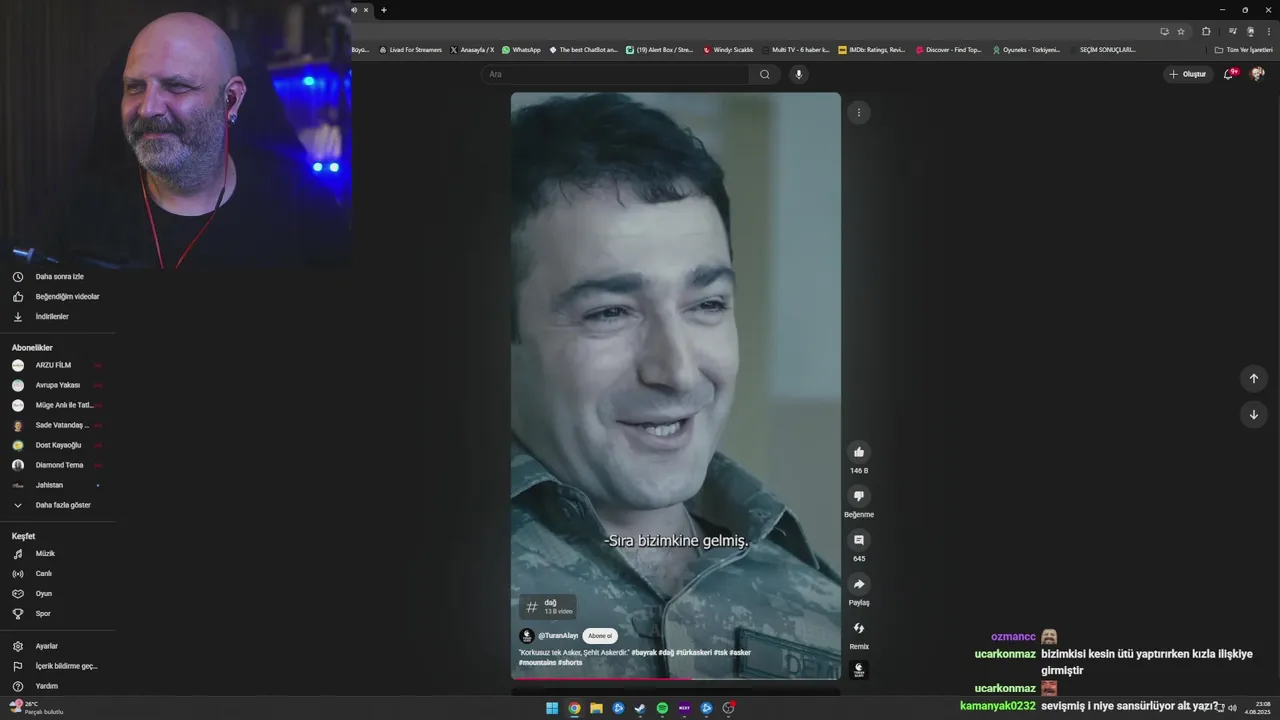The height and width of the screenshot is (720, 1280).
Task: Open Diamond Tema subscription channel
Action: (x=58, y=465)
